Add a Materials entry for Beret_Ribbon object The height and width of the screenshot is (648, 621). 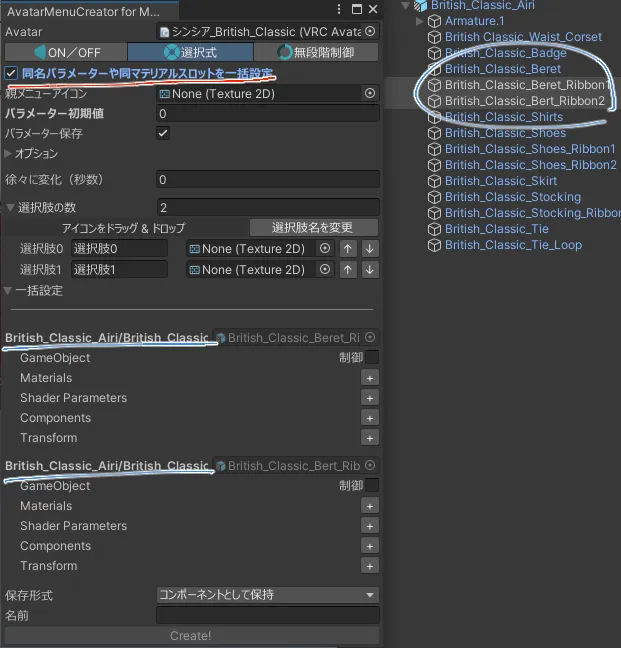[x=370, y=378]
